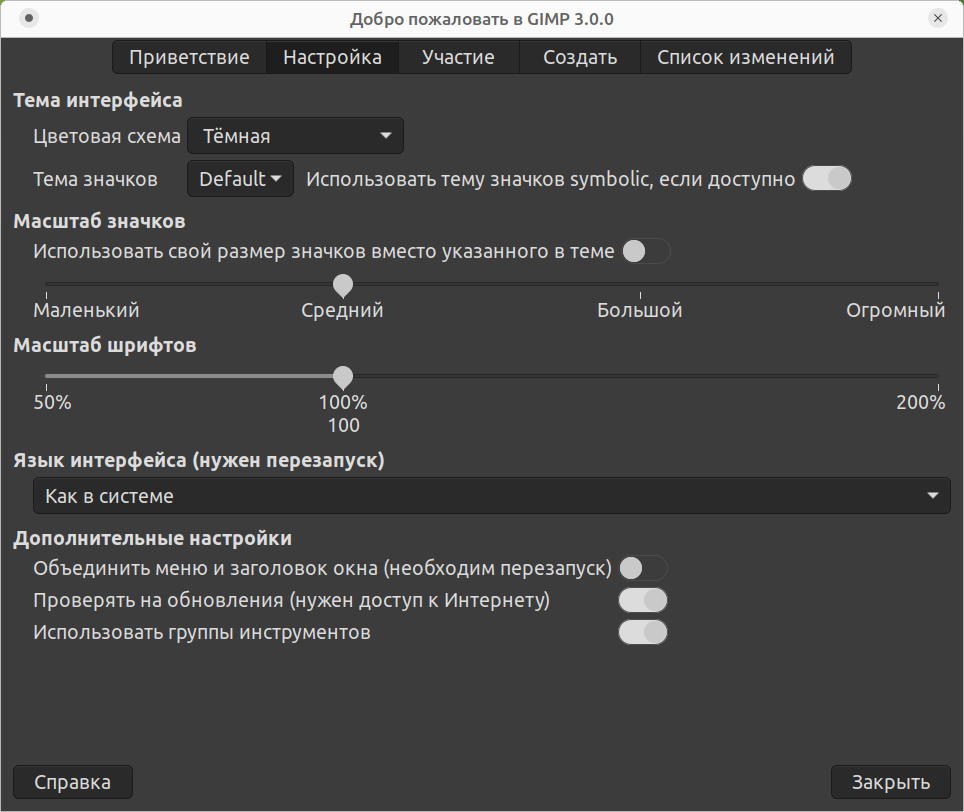
Task: Click the 200% mark on font slider
Action: click(937, 377)
